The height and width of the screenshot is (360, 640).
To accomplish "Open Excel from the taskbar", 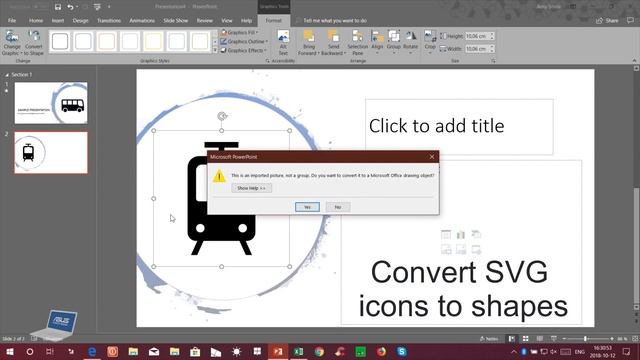I will click(x=298, y=351).
